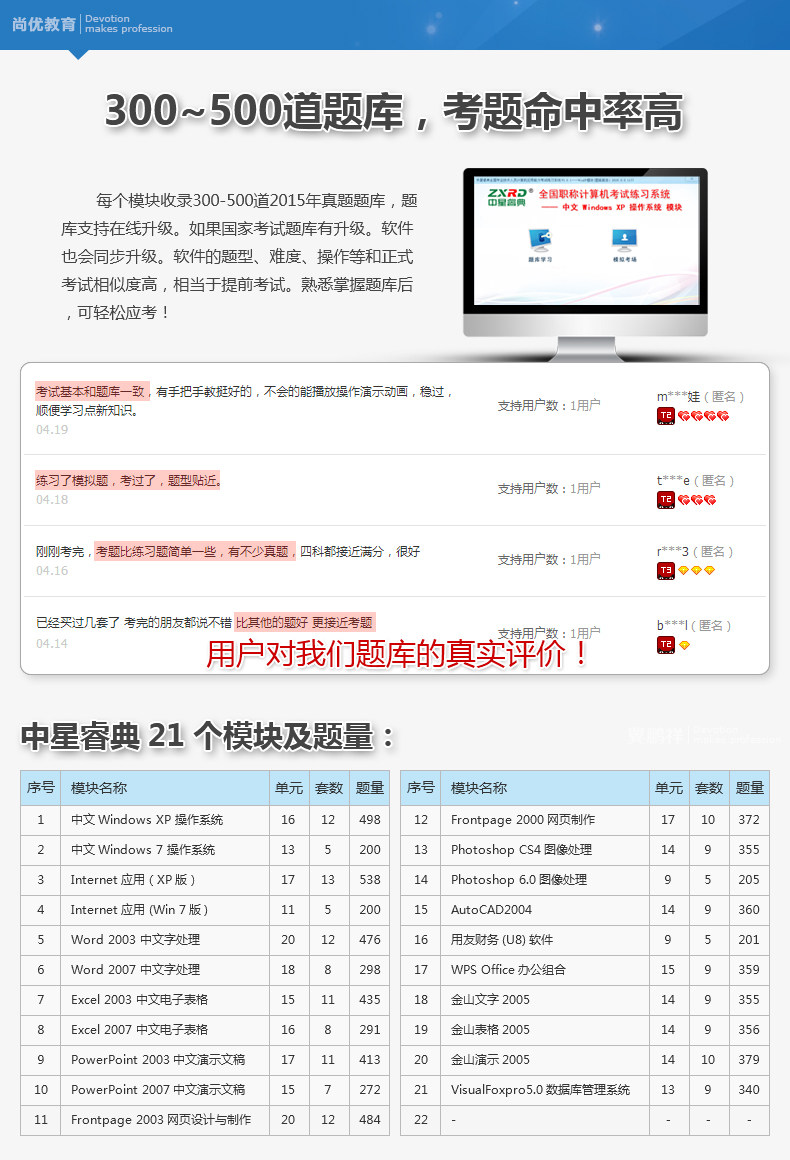Select the 中文 Windows XP 操作系统 module row
The width and height of the screenshot is (790, 1160).
coord(205,820)
